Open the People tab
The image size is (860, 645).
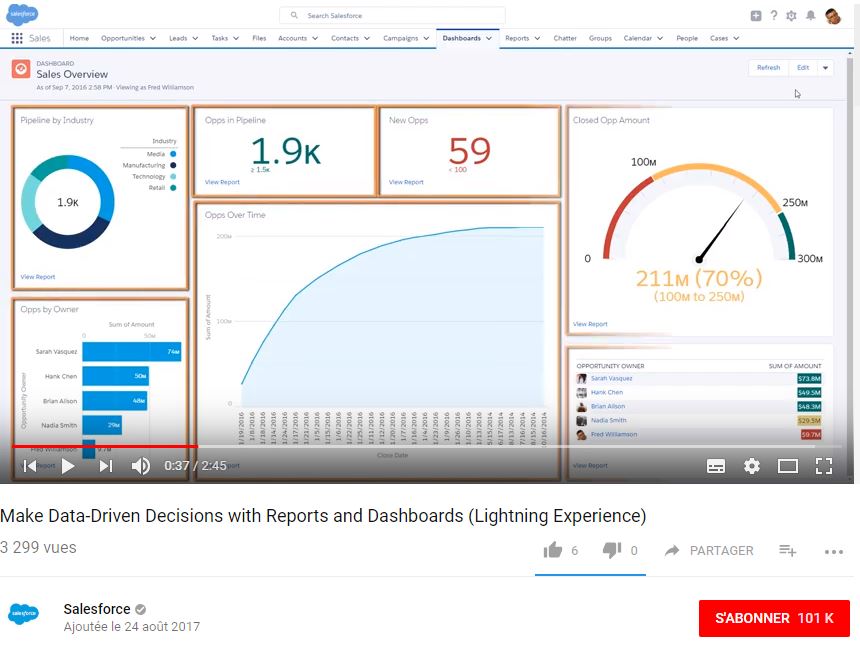[687, 38]
